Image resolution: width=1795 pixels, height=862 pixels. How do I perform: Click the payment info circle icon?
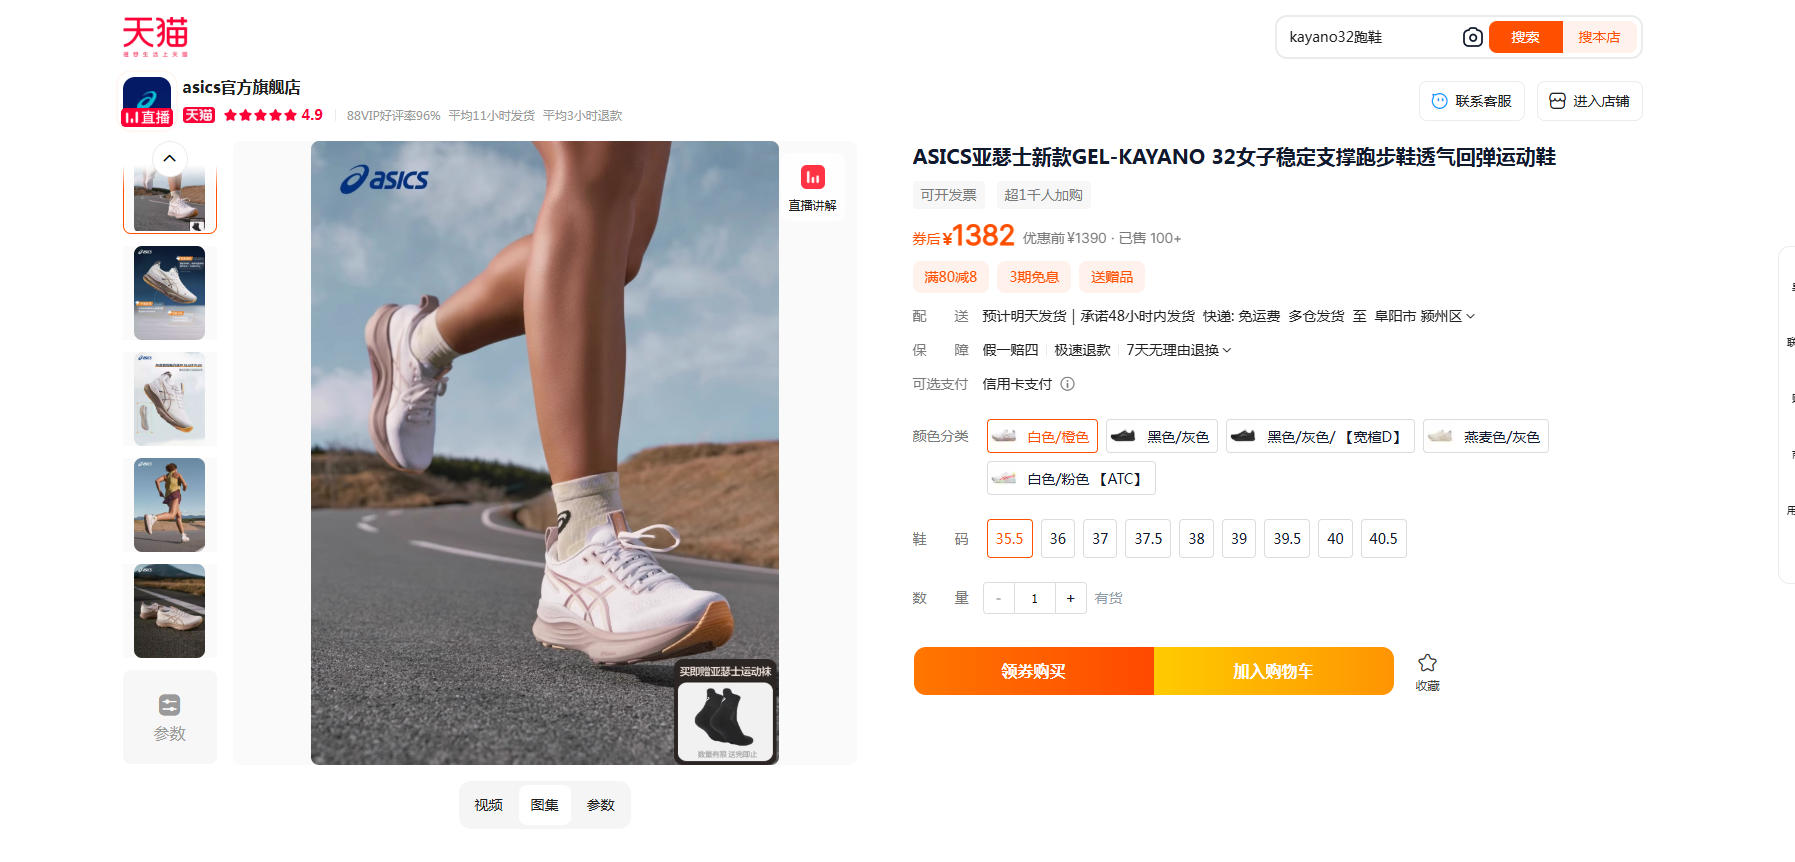click(1067, 384)
